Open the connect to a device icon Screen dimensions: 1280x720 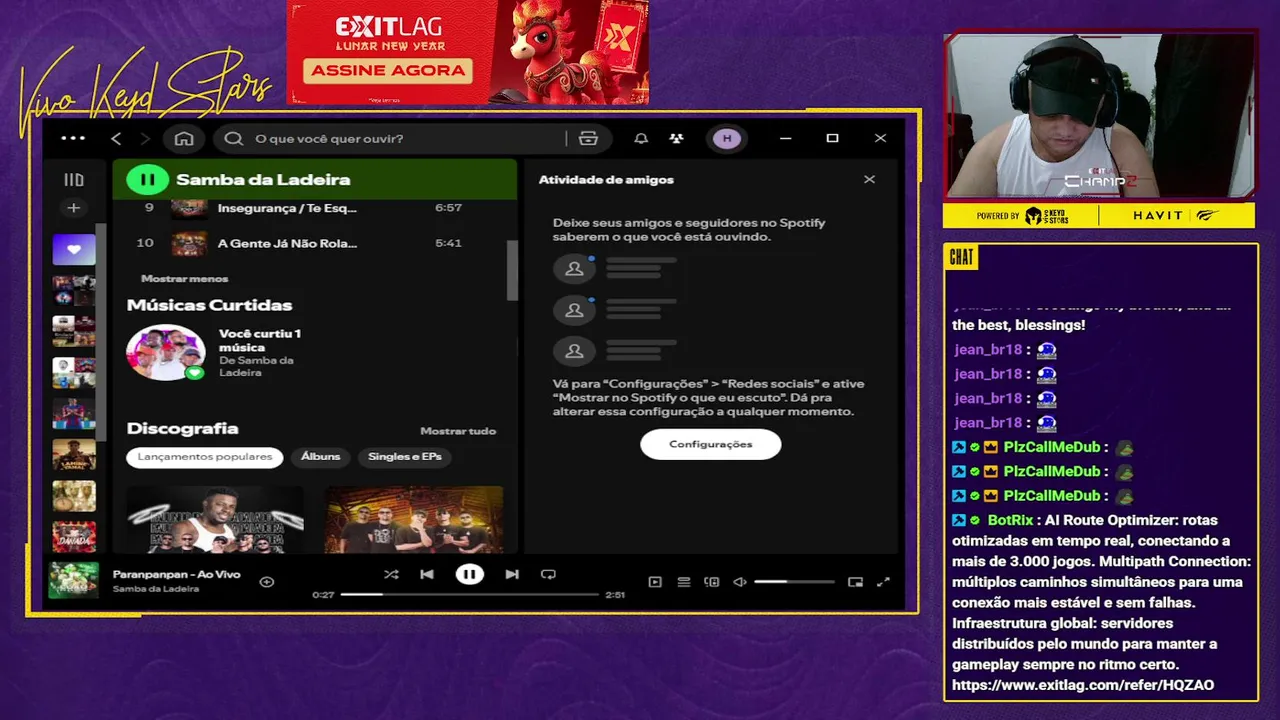click(x=712, y=581)
